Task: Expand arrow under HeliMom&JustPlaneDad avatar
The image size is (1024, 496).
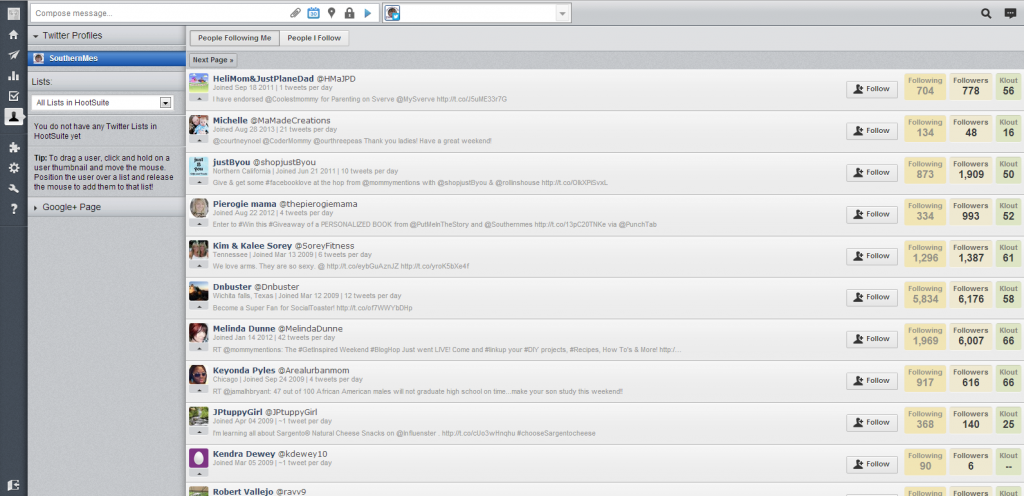Action: [x=199, y=98]
